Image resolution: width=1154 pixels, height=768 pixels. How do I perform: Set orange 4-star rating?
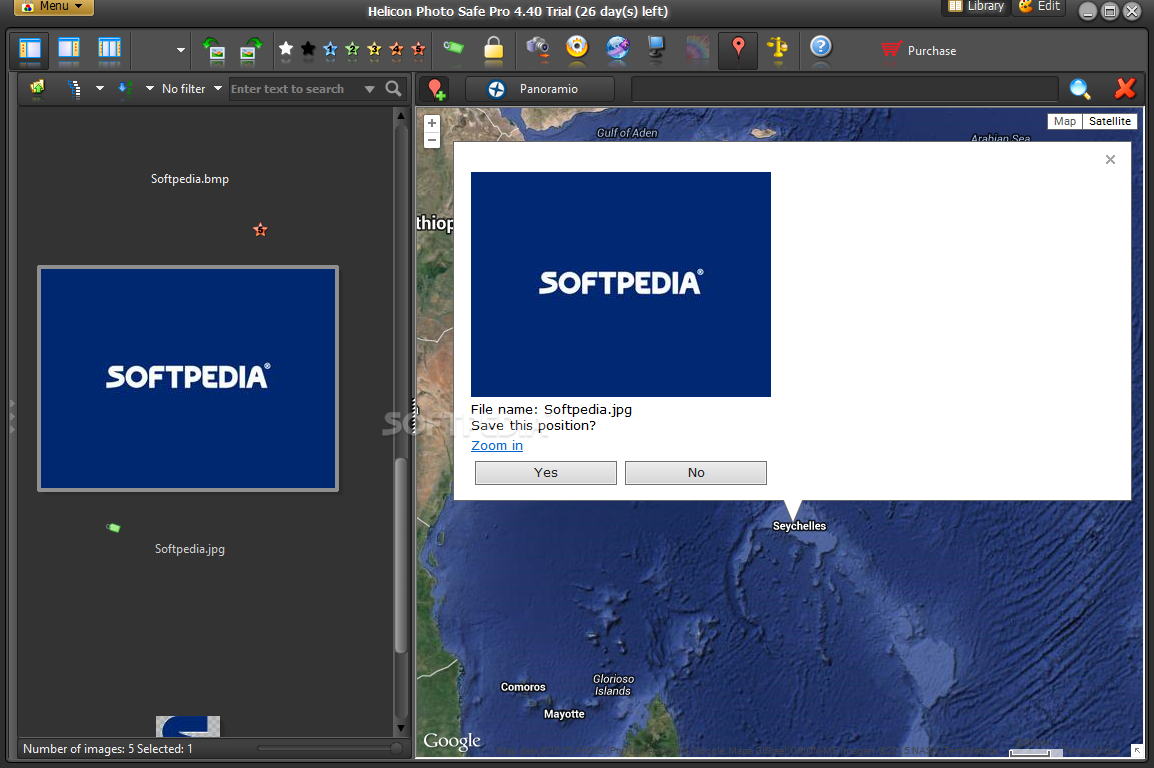(x=396, y=49)
